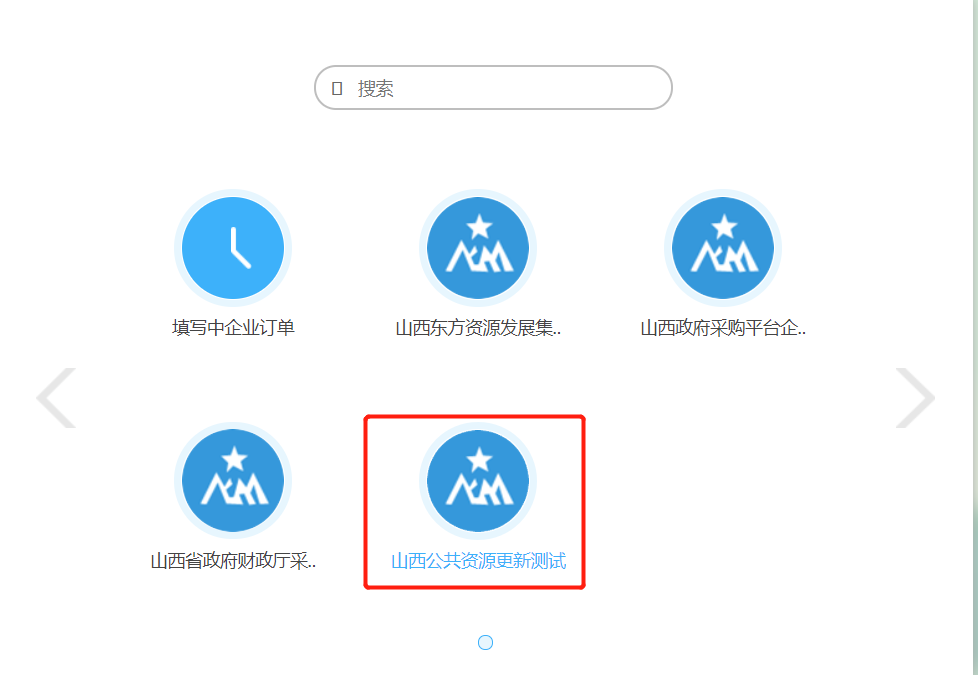This screenshot has width=978, height=675.
Task: Focus the 搜索 search input field
Action: pos(493,88)
